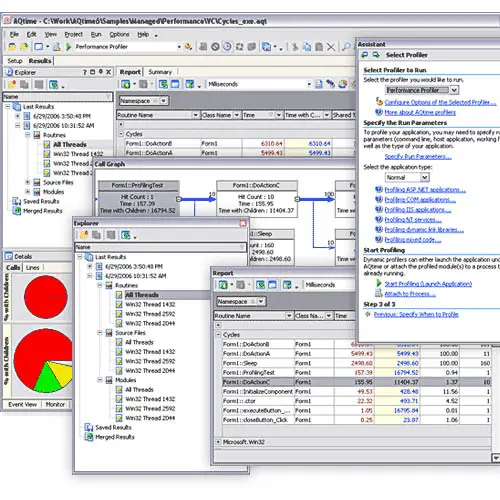This screenshot has width=500, height=500.
Task: Collapse Last Results node in docked Explorer
Action: 8,107
